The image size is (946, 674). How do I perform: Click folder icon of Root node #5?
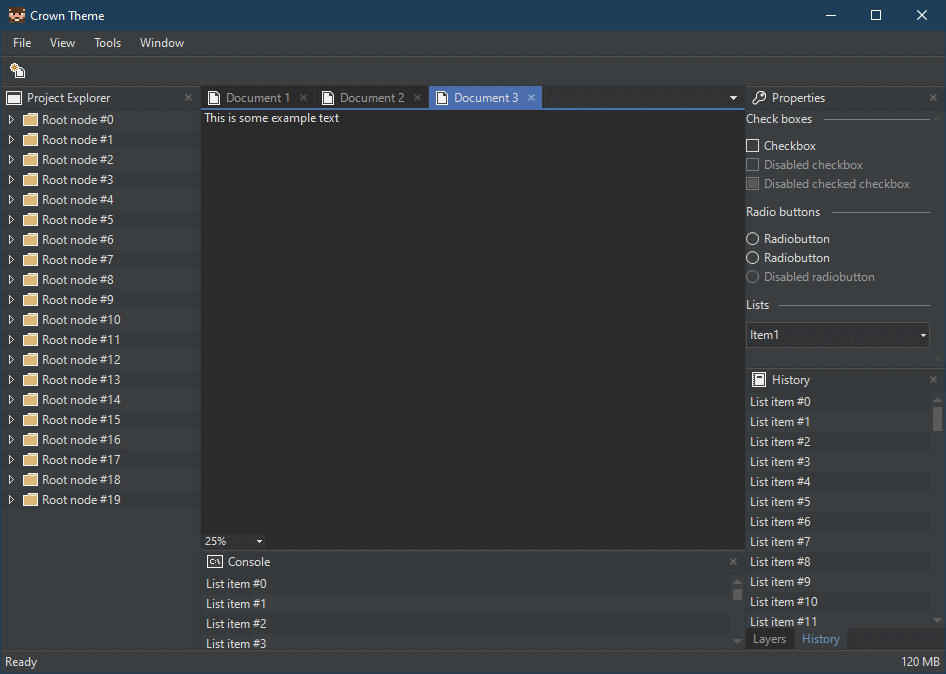click(30, 220)
